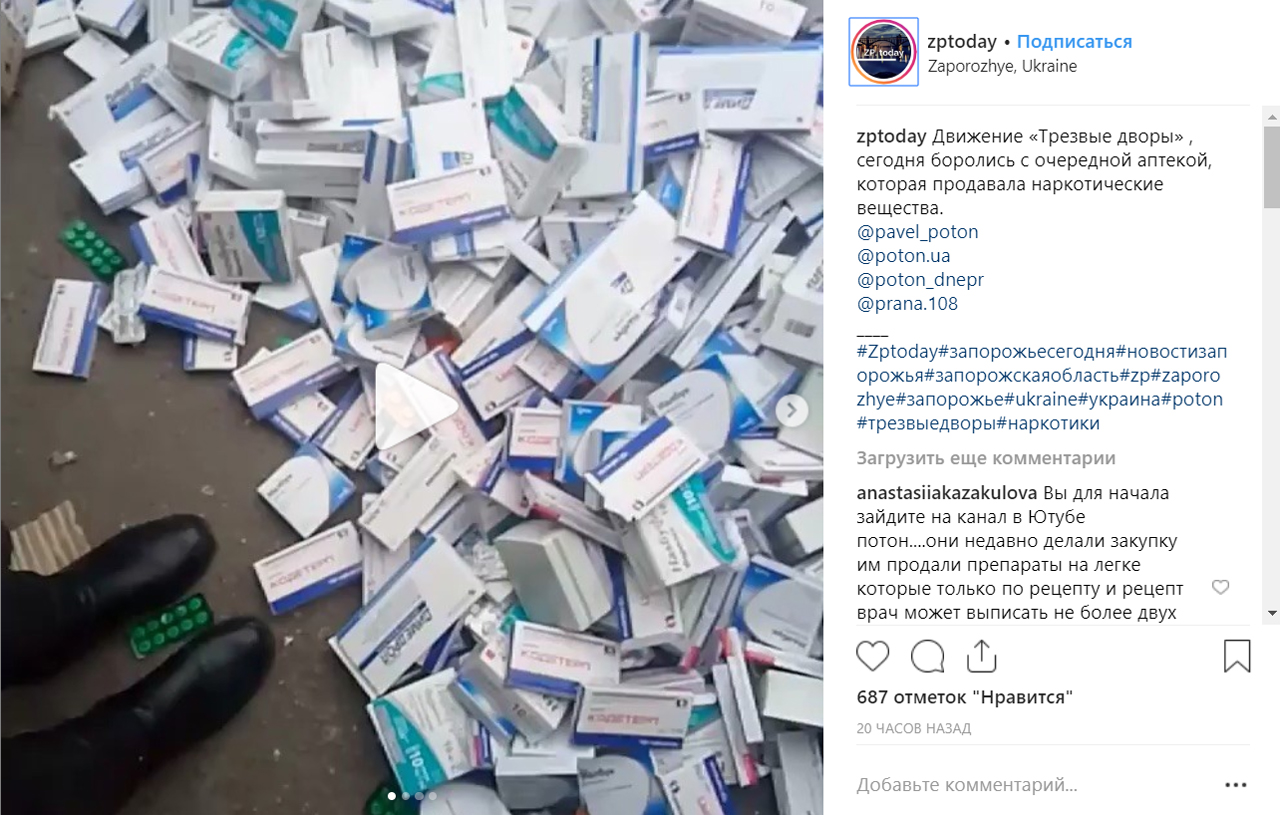The height and width of the screenshot is (815, 1280).
Task: Open comments using the speech bubble icon
Action: 927,656
